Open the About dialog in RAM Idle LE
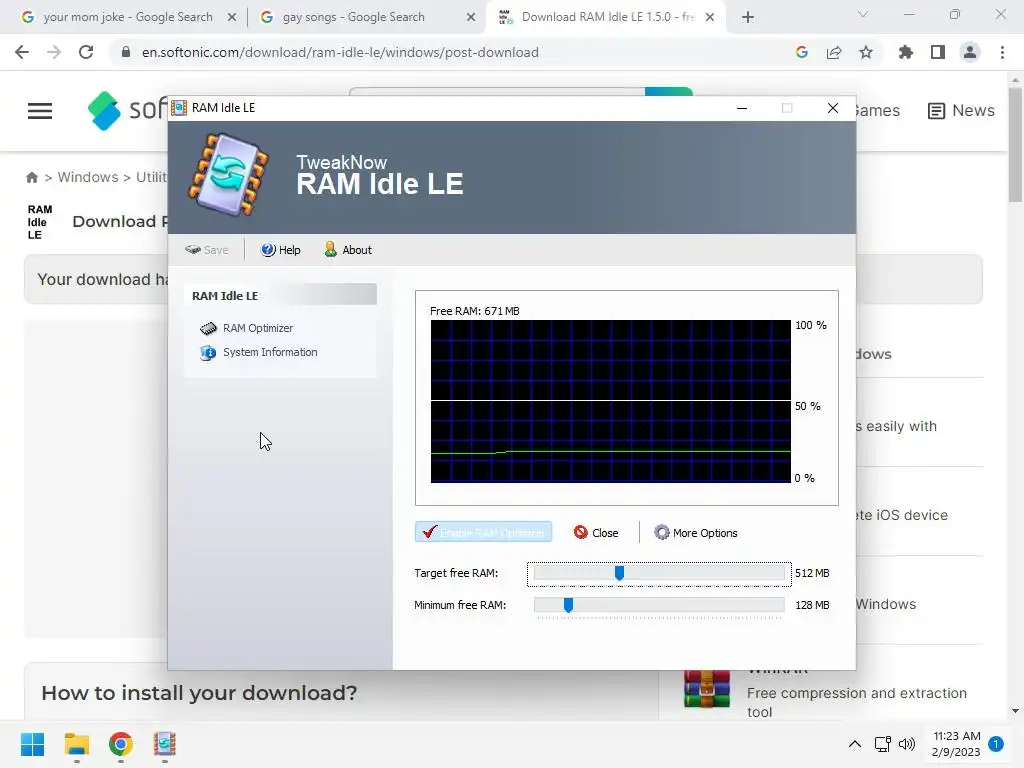Image resolution: width=1024 pixels, height=768 pixels. [348, 250]
